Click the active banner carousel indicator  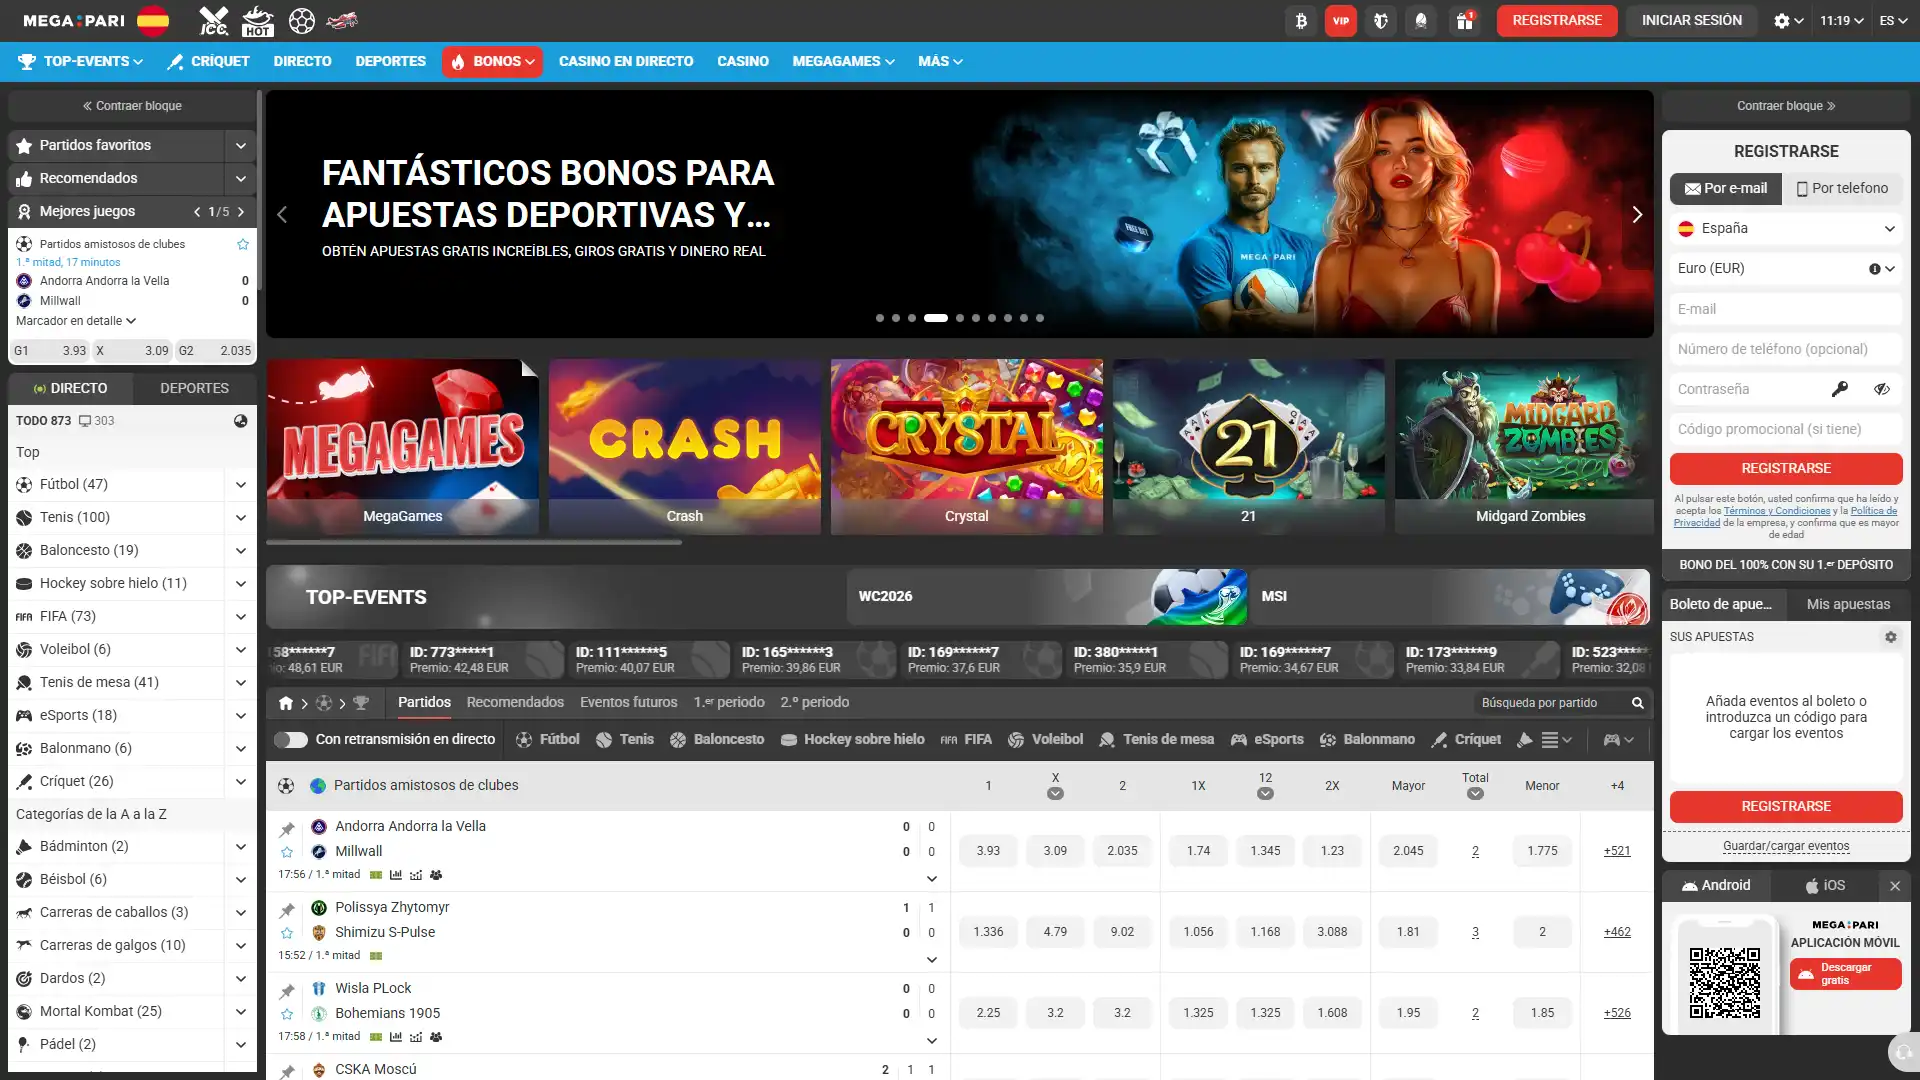coord(936,318)
